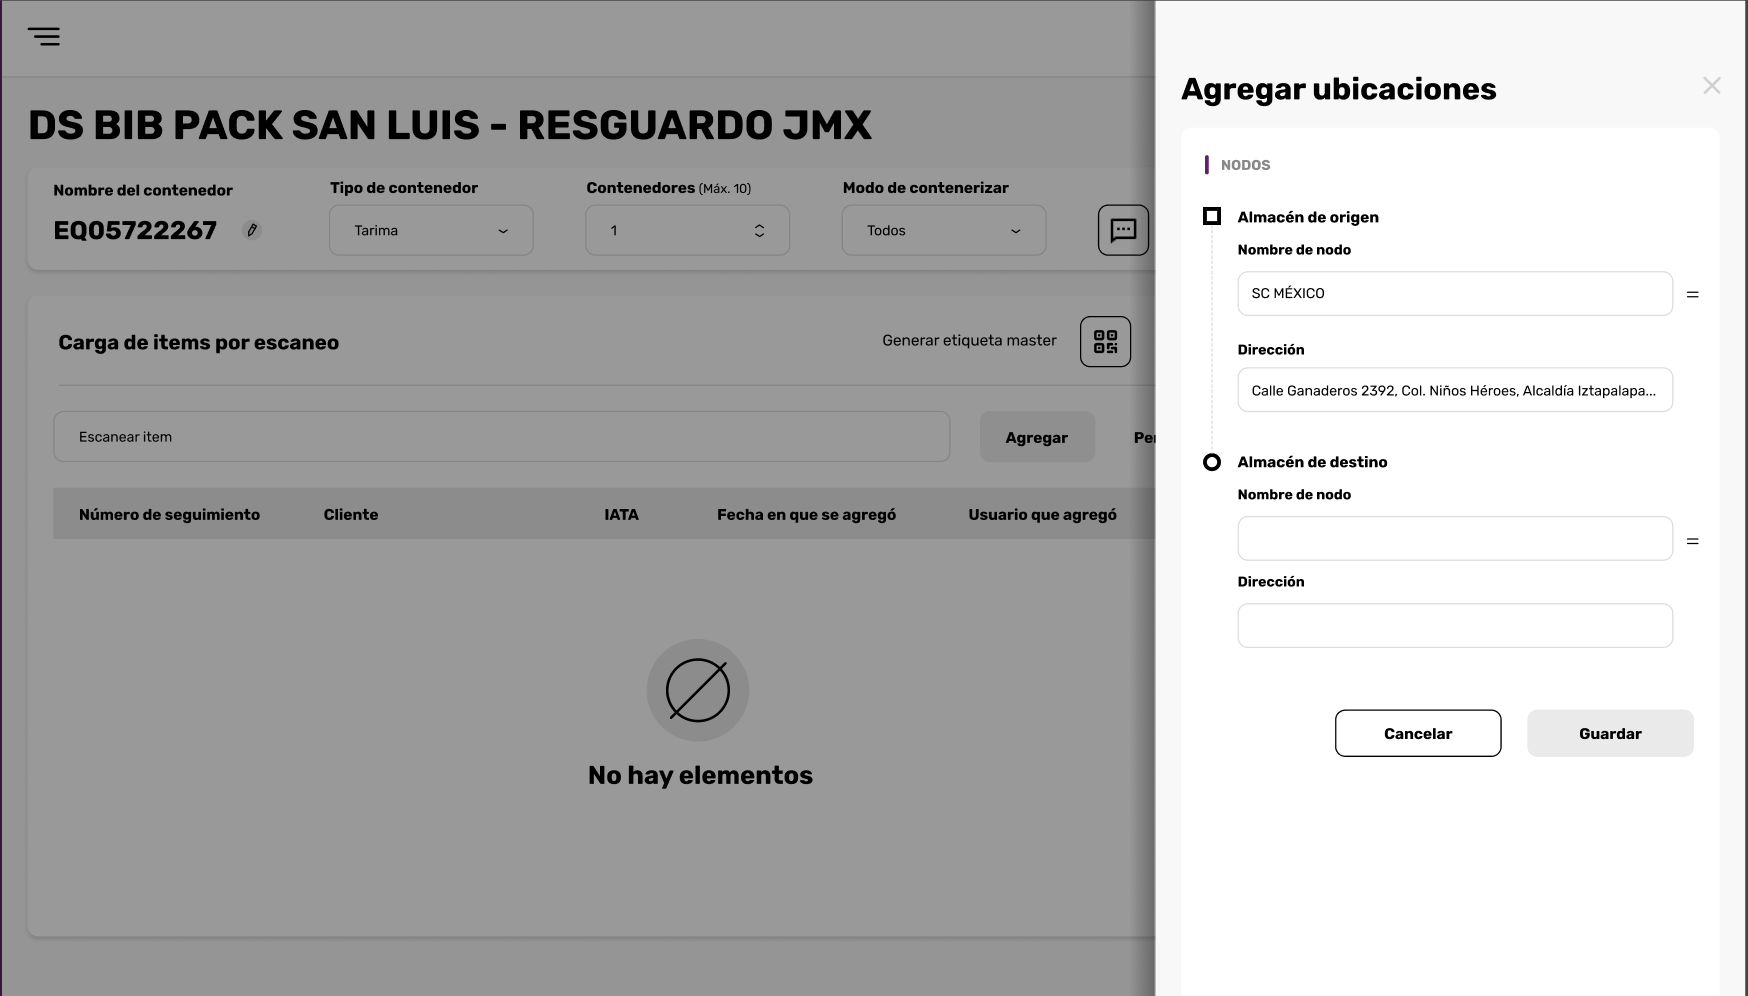Image resolution: width=1748 pixels, height=996 pixels.
Task: Click destination Nombre de nodo field
Action: click(x=1455, y=538)
